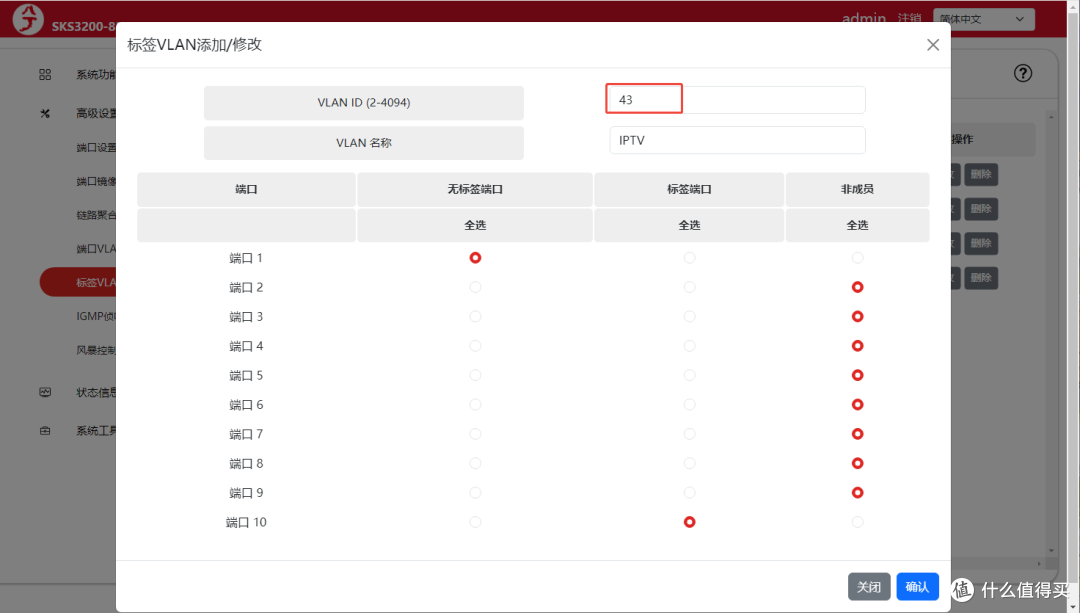Open IGMP侦听 in the sidebar
Screen dimensions: 1080x613
tap(96, 316)
